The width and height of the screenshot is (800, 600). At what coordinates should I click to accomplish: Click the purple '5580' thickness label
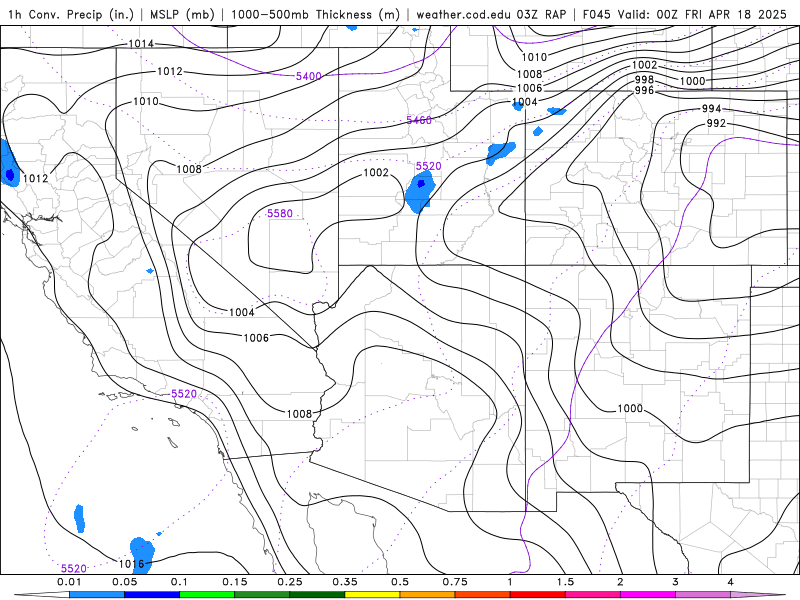(x=280, y=213)
